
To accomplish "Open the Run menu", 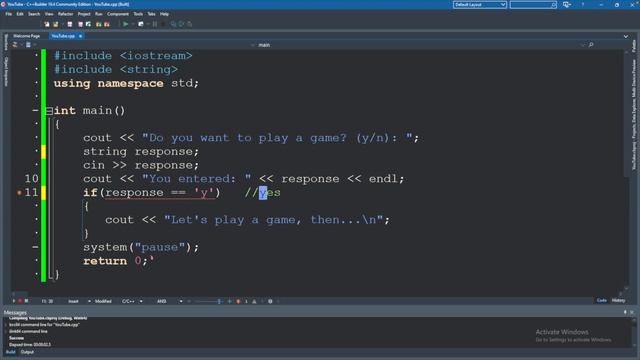I will [99, 14].
